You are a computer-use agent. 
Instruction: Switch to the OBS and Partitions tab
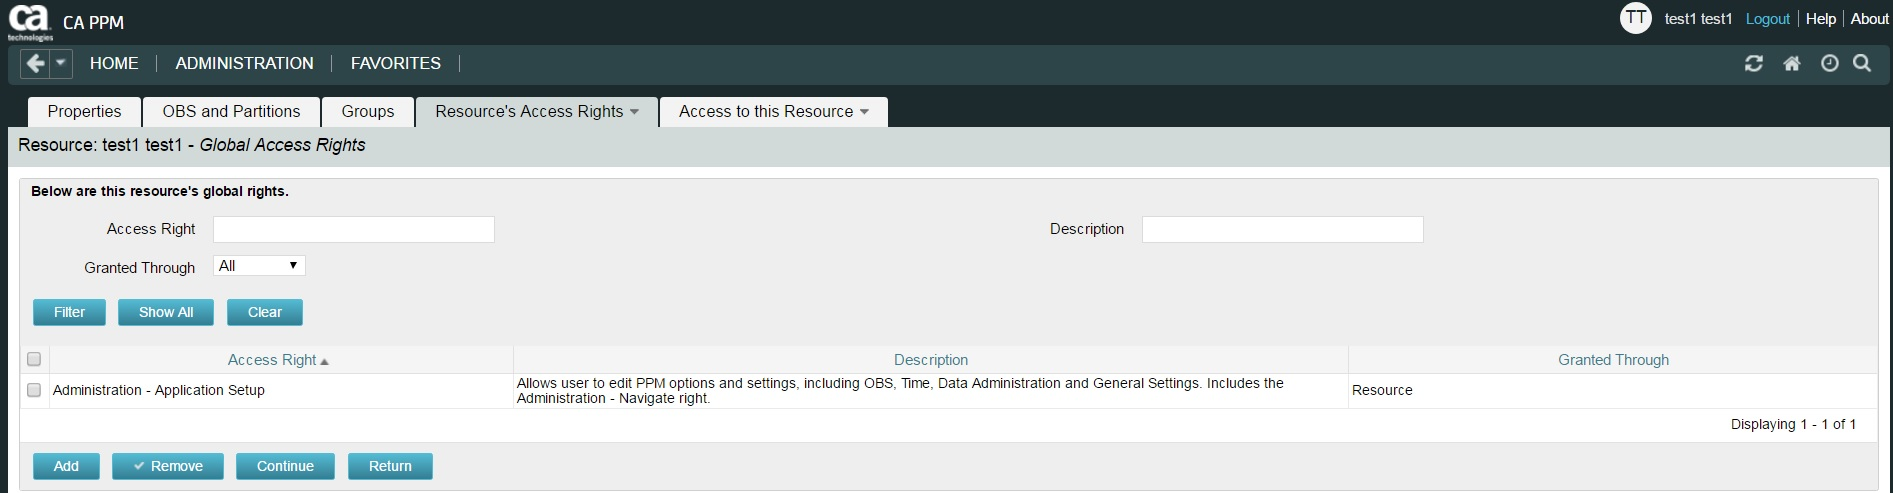pyautogui.click(x=231, y=112)
